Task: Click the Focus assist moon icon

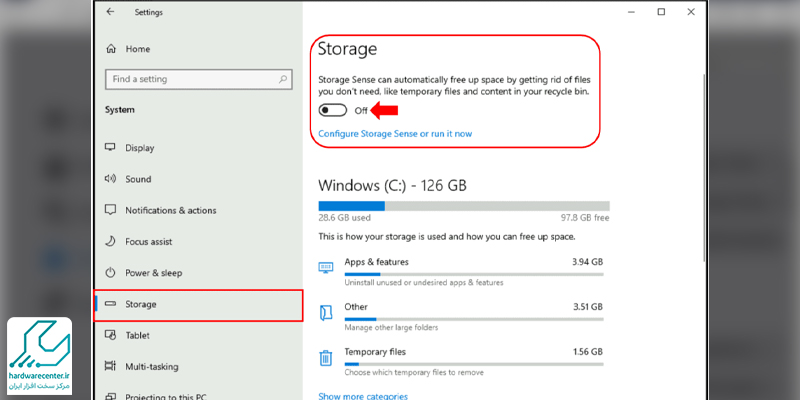Action: pos(110,241)
